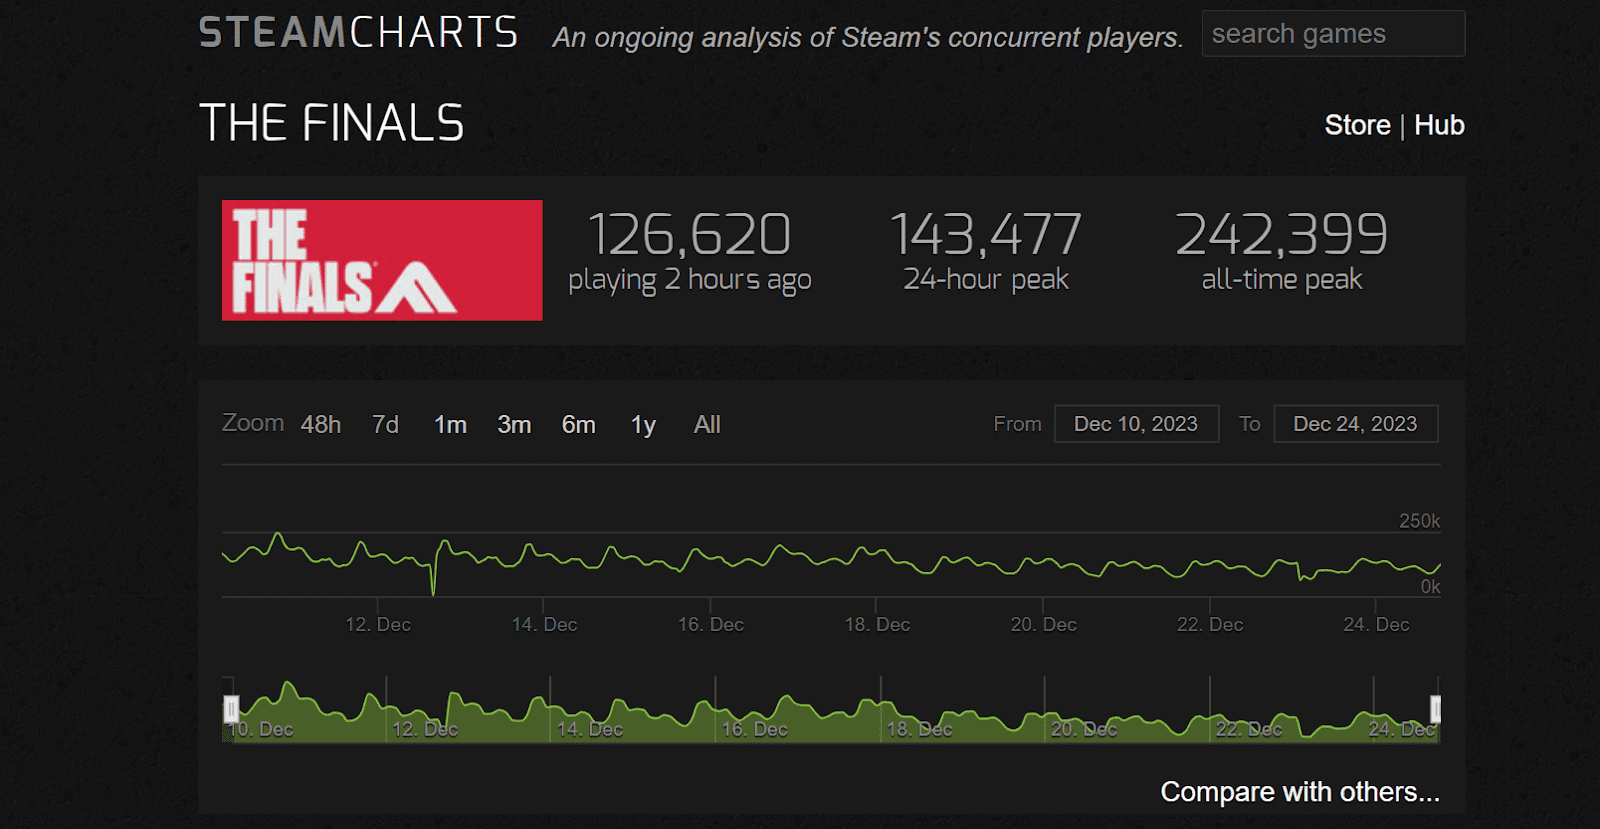Show All time zoom range

tap(707, 425)
